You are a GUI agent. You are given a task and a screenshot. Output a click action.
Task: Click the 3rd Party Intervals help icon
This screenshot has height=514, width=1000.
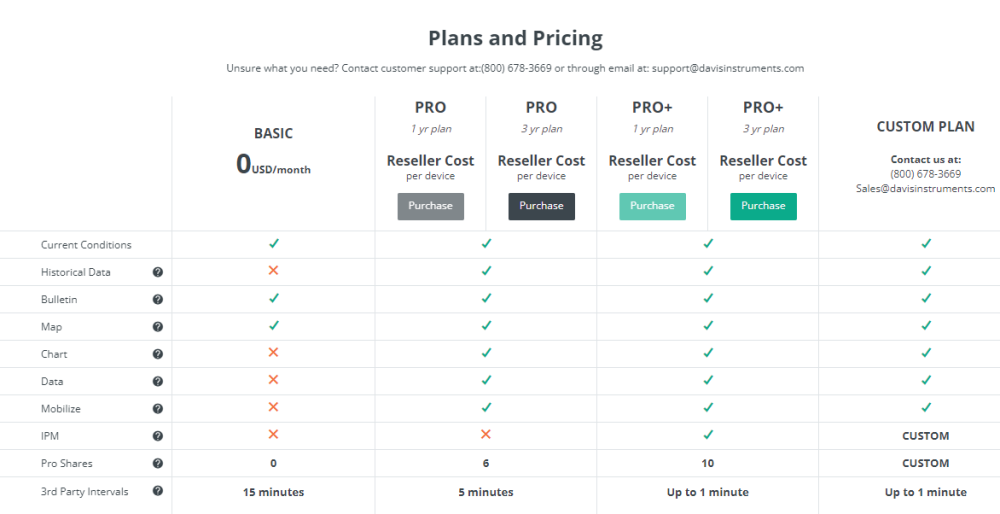(158, 491)
